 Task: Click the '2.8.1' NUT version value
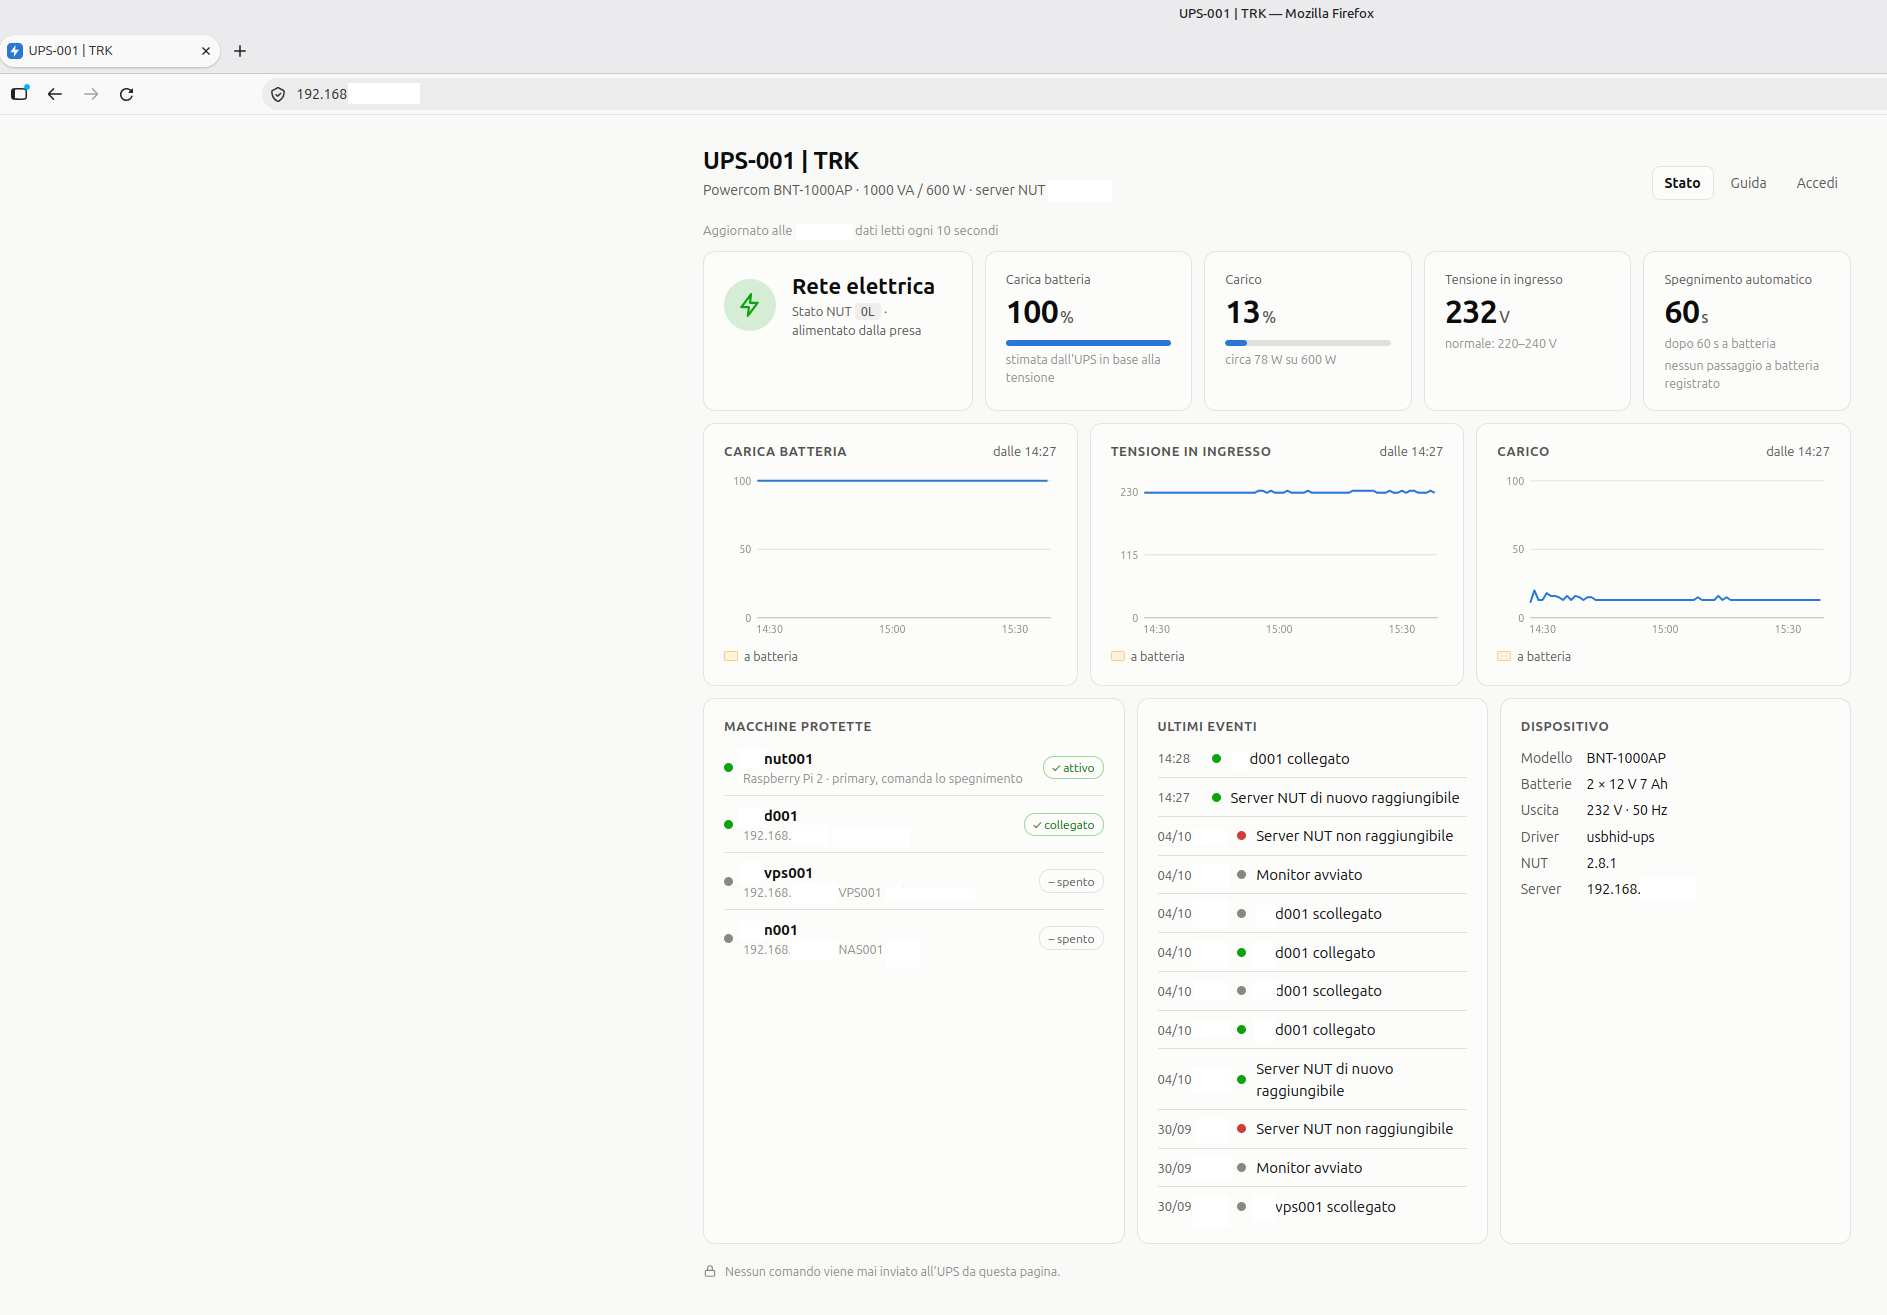pyautogui.click(x=1601, y=863)
